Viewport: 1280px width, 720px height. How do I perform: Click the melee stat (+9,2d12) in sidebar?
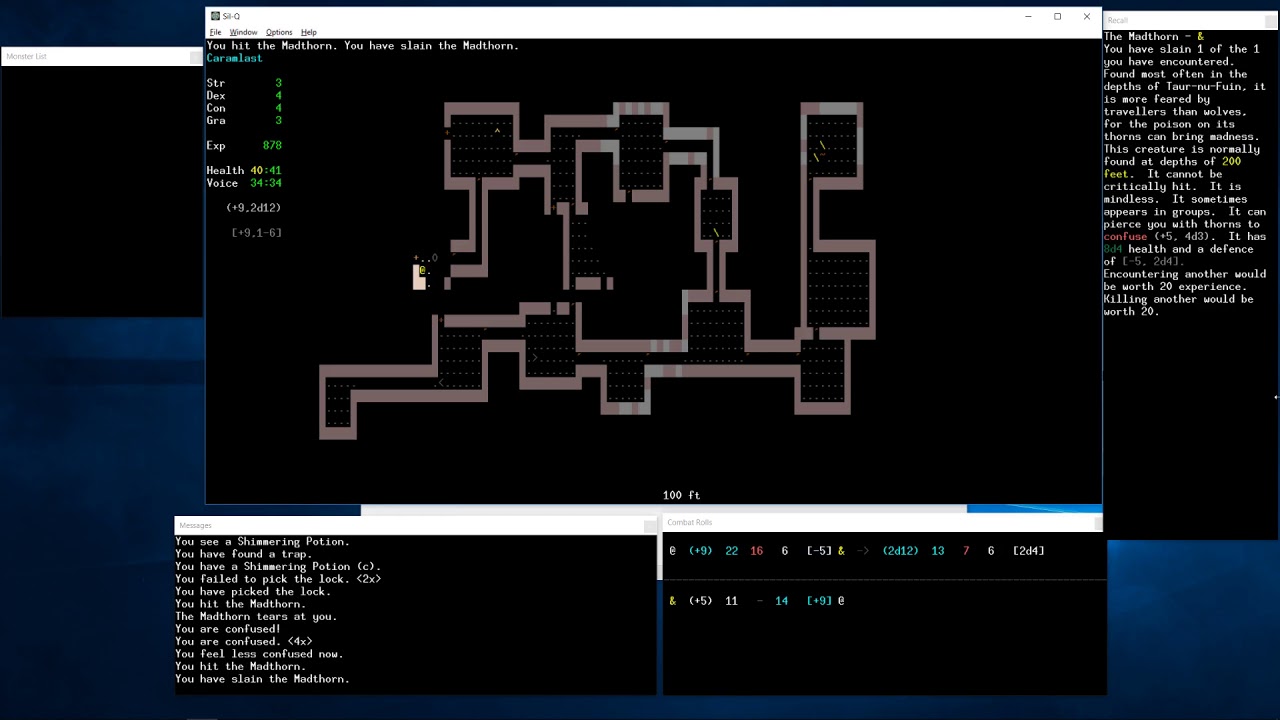(254, 208)
